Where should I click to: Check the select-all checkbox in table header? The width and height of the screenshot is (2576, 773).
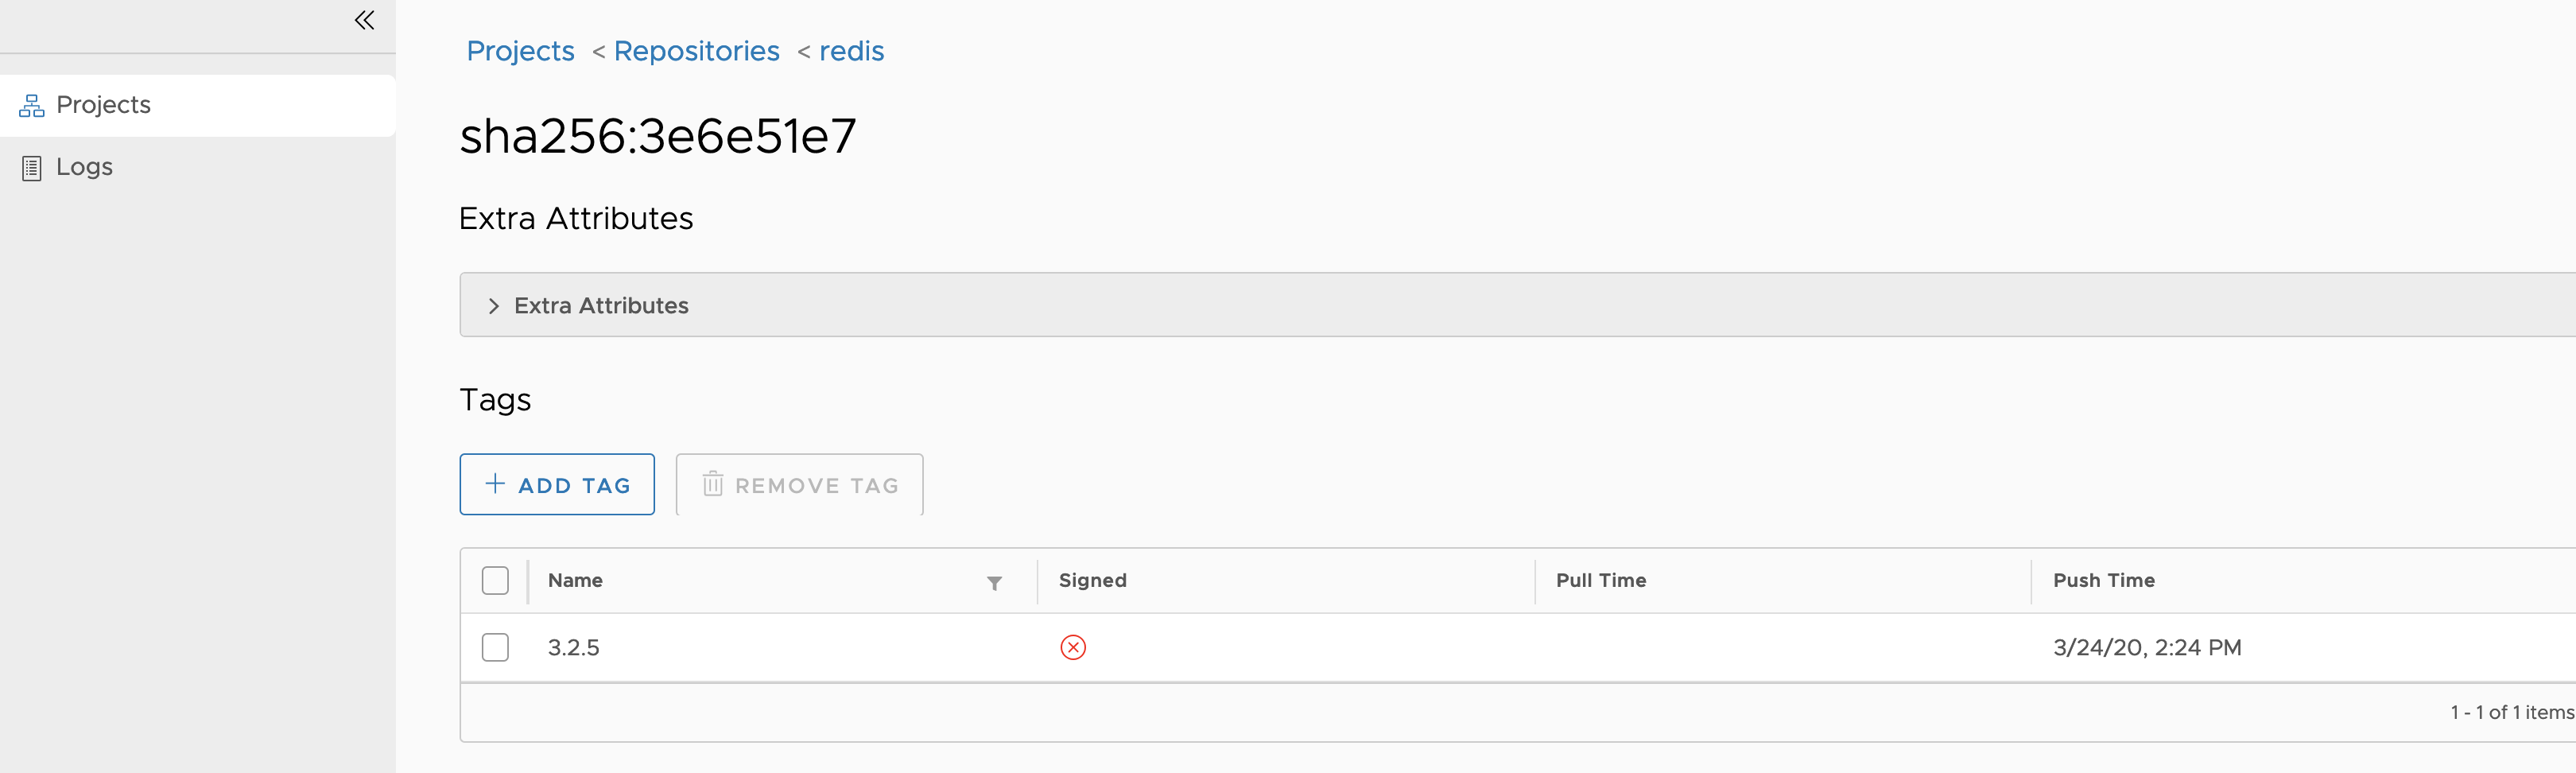(495, 579)
